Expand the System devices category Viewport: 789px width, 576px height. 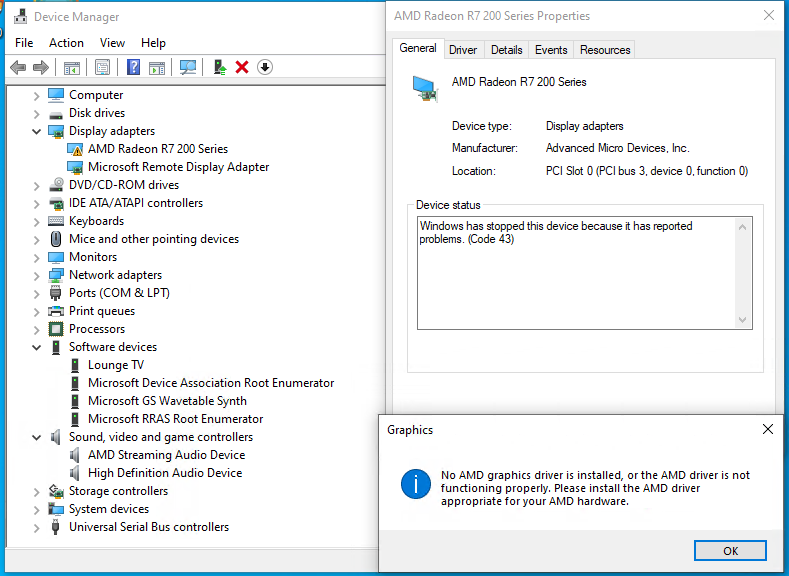click(36, 510)
